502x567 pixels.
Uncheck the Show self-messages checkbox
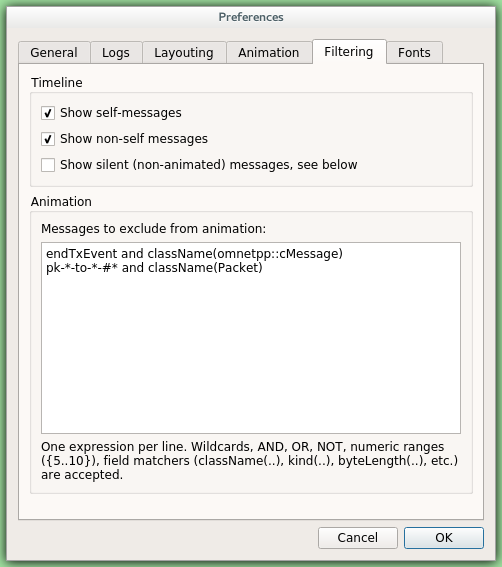click(x=48, y=113)
